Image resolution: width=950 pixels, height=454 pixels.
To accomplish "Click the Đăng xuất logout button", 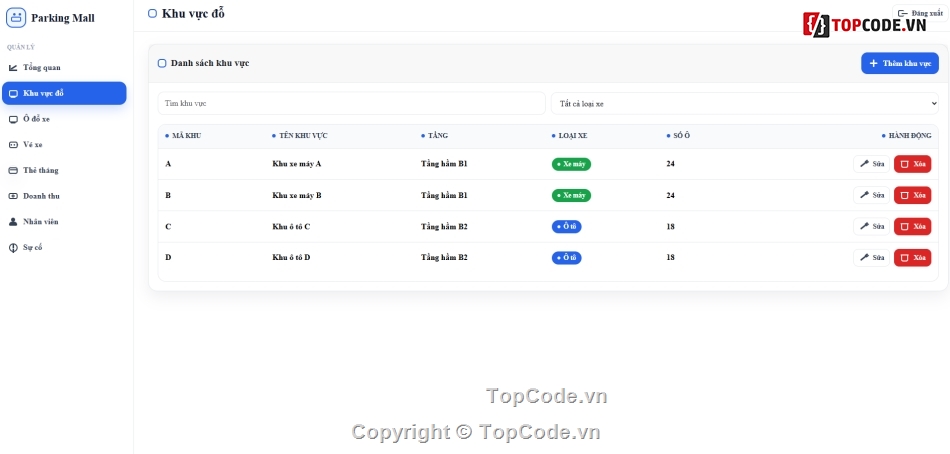I will pyautogui.click(x=920, y=13).
